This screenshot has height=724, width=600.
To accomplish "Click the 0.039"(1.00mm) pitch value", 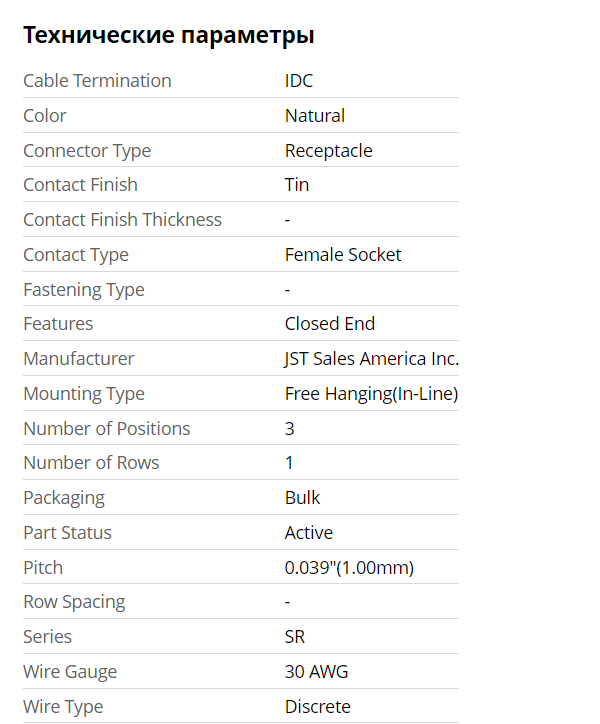I will pyautogui.click(x=349, y=568).
